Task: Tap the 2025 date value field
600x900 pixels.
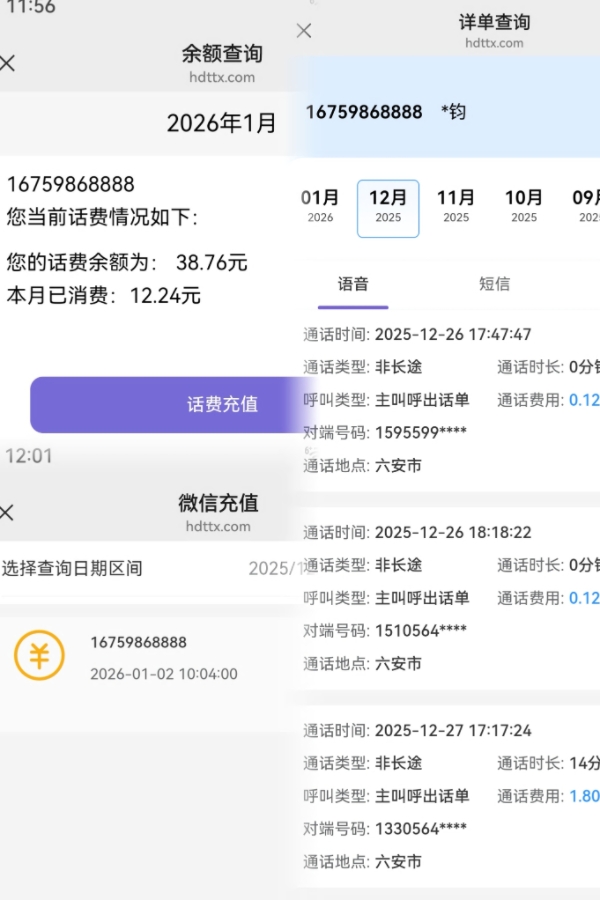Action: pyautogui.click(x=270, y=568)
